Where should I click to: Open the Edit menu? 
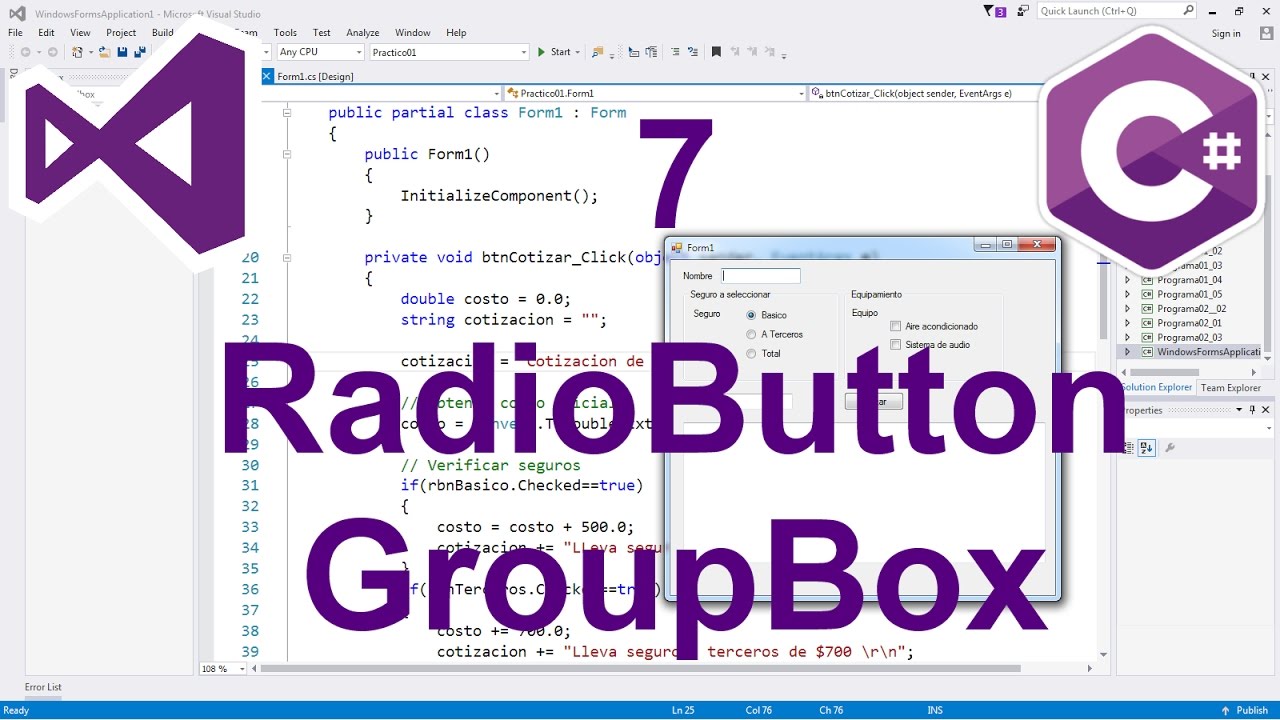coord(46,33)
